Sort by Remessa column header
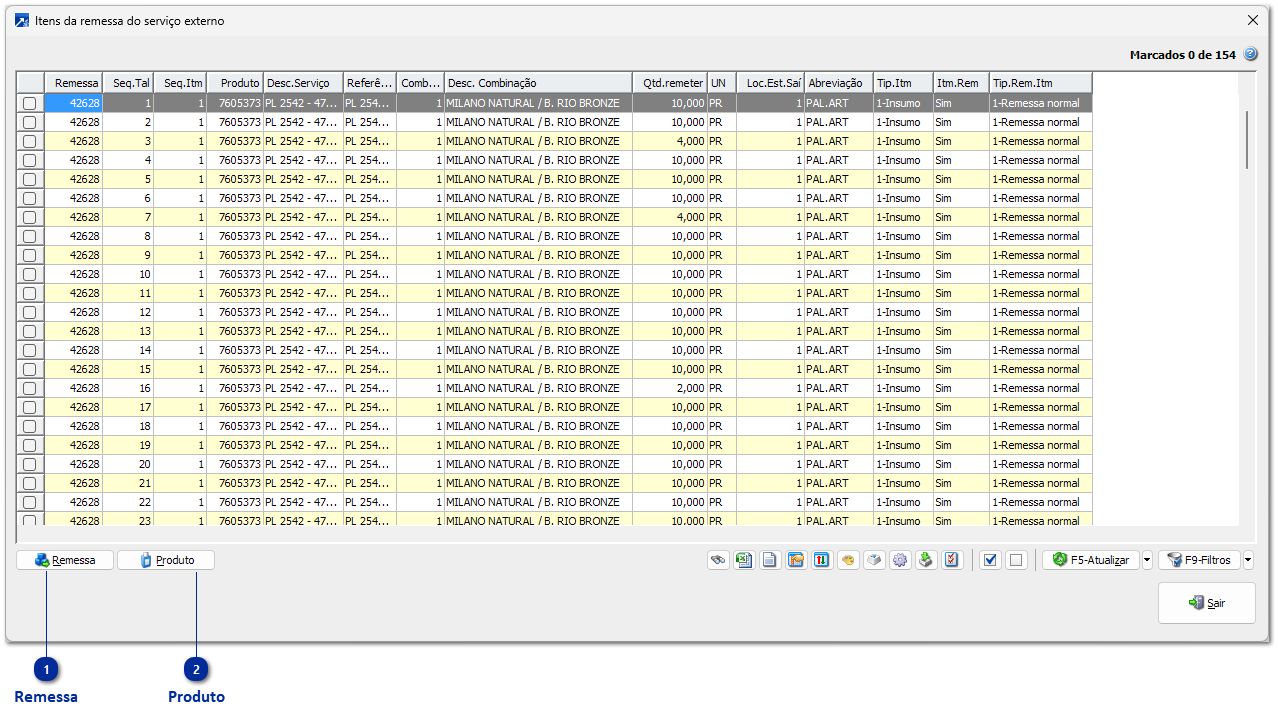1278x723 pixels. [x=73, y=83]
